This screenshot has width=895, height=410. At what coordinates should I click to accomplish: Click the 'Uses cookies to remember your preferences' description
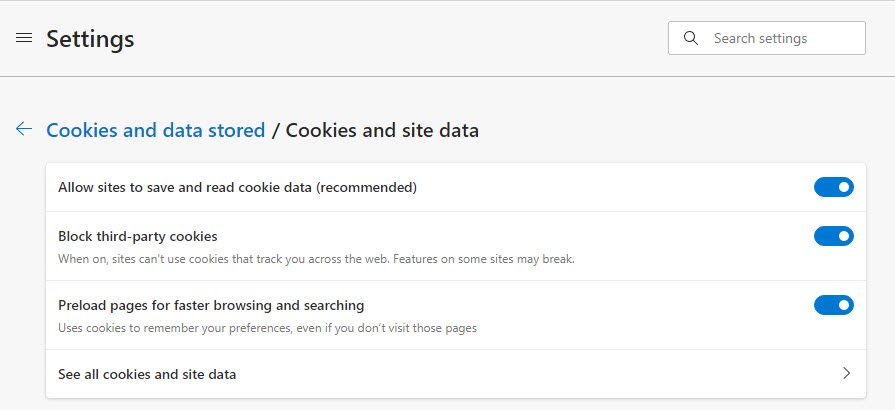tap(200, 328)
